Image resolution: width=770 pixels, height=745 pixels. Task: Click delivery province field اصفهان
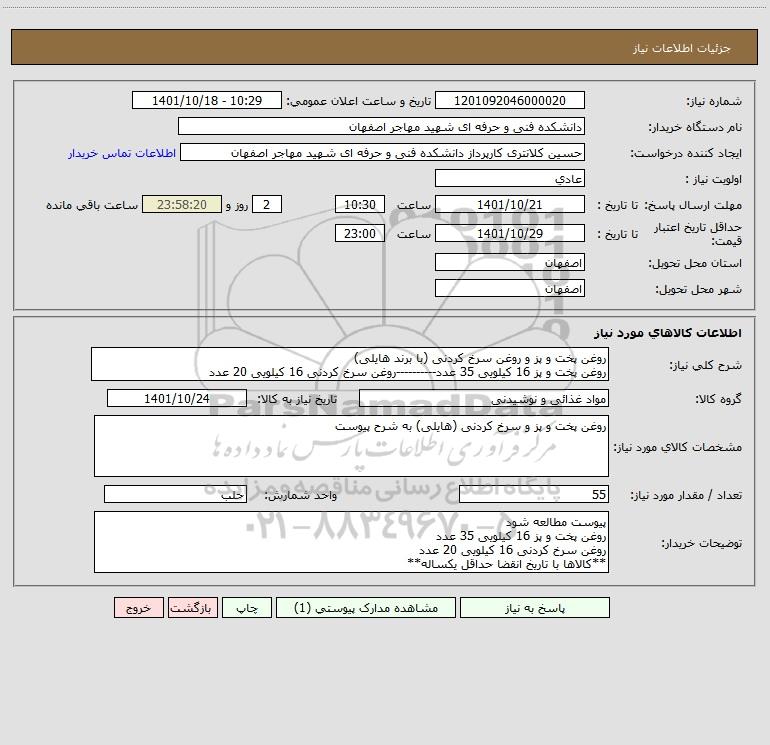pos(510,262)
